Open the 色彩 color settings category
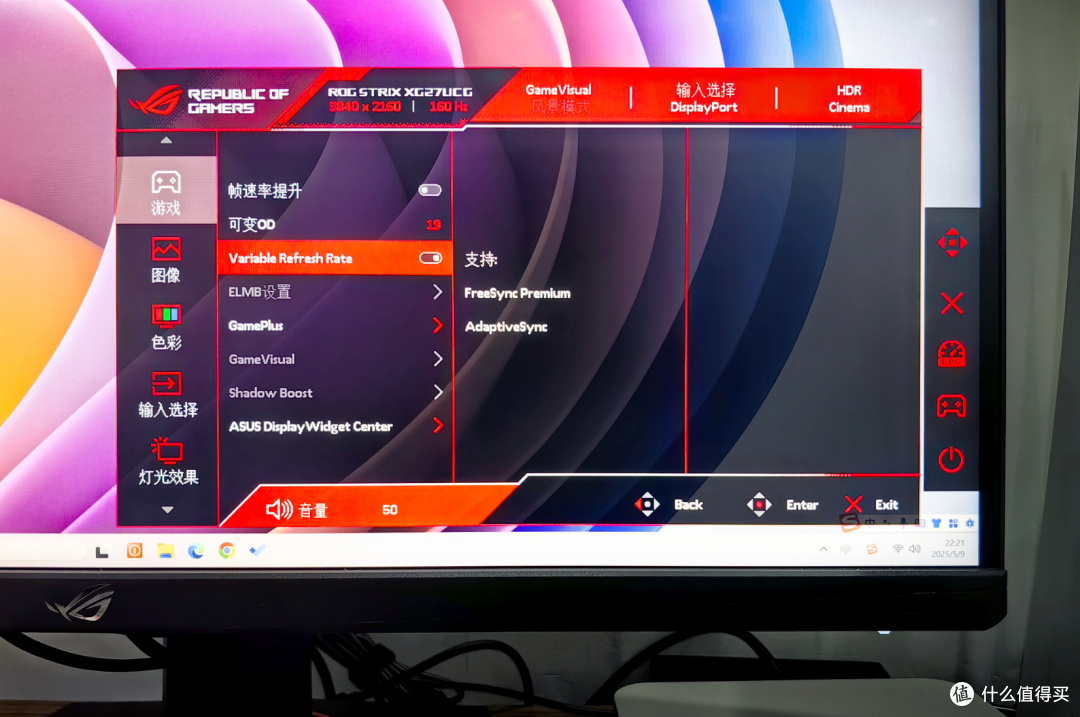This screenshot has width=1080, height=717. pos(166,327)
